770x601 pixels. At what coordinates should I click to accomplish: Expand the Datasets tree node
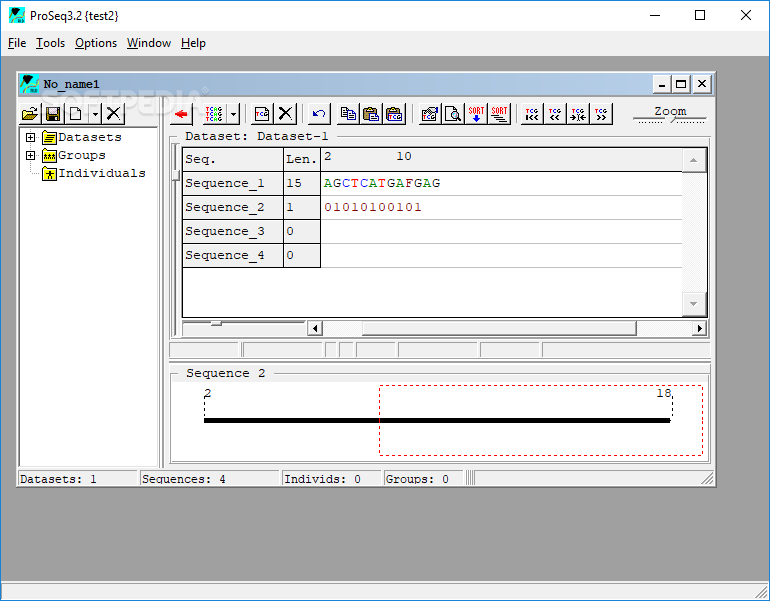pyautogui.click(x=30, y=137)
